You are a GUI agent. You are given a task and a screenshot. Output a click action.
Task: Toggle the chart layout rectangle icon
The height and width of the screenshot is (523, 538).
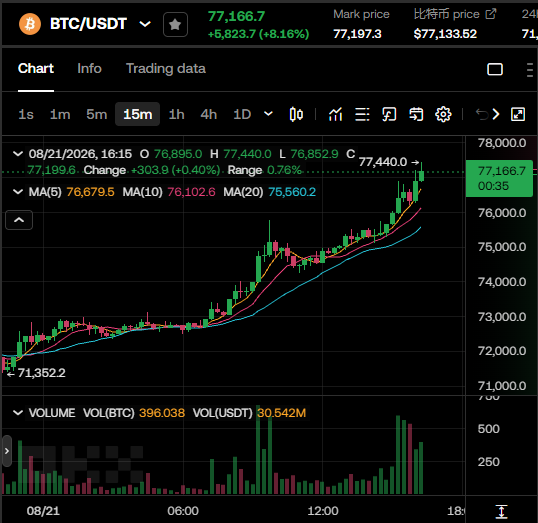(495, 69)
